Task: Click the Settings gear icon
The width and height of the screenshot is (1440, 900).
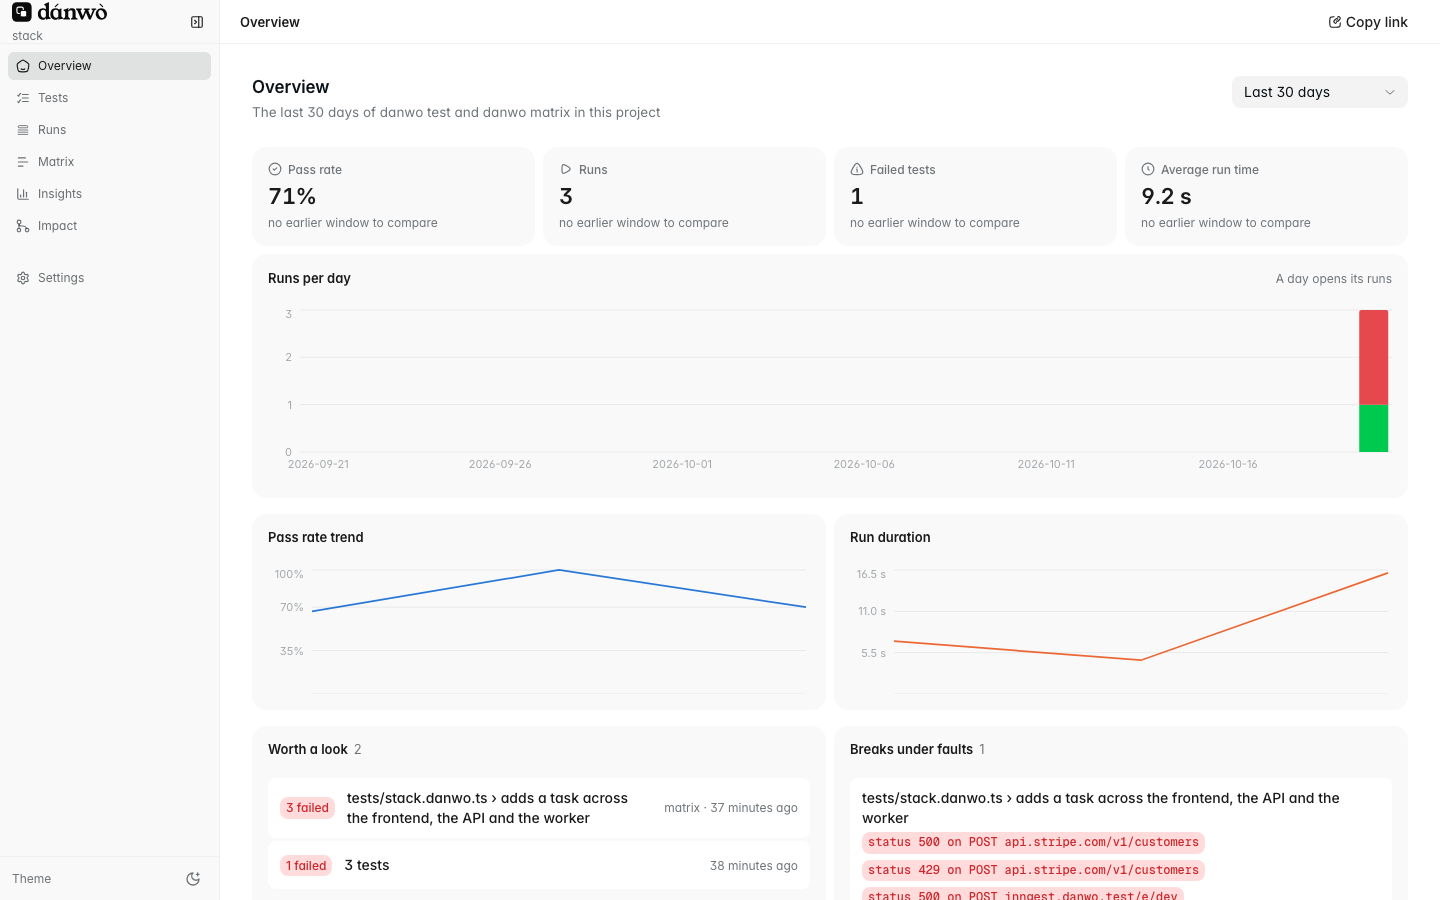Action: (23, 278)
